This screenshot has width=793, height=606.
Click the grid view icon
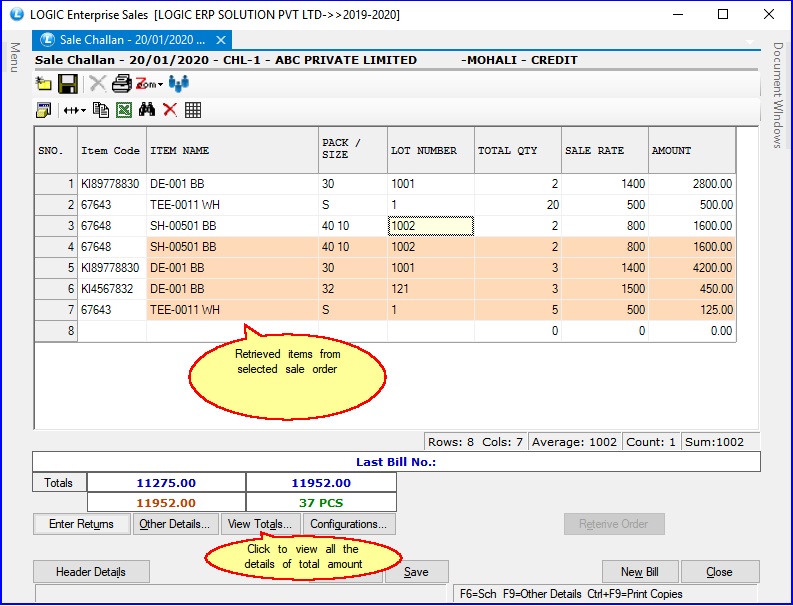coord(193,110)
